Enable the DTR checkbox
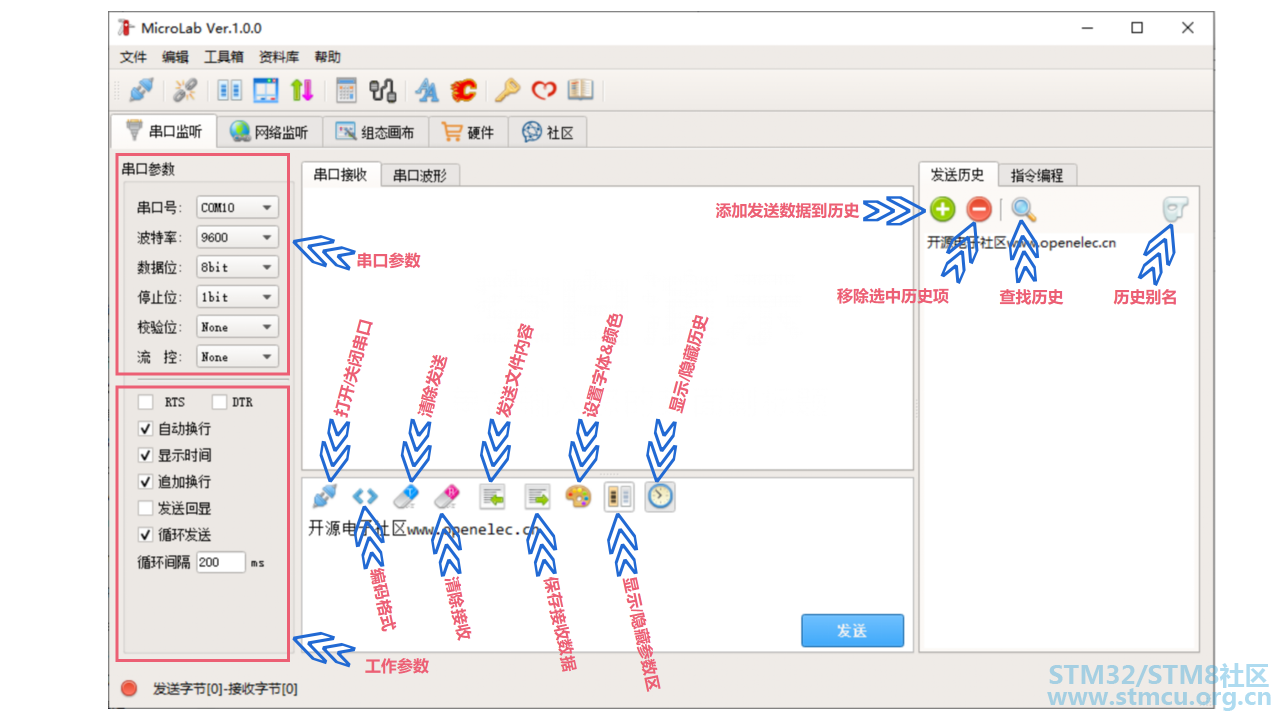The height and width of the screenshot is (720, 1280). pyautogui.click(x=220, y=402)
